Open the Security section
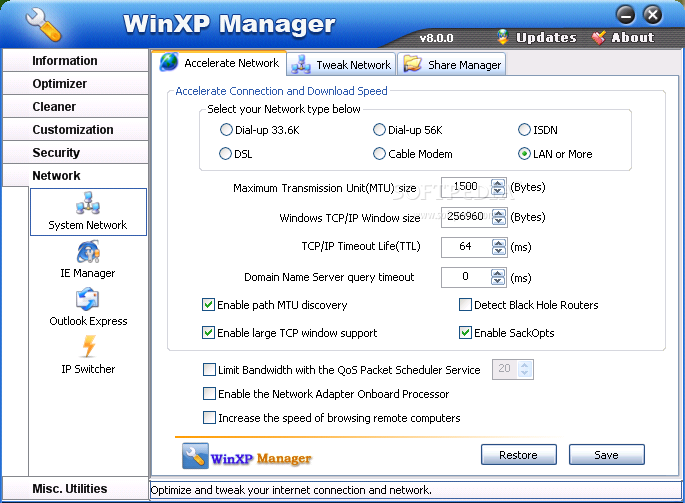 coord(76,153)
